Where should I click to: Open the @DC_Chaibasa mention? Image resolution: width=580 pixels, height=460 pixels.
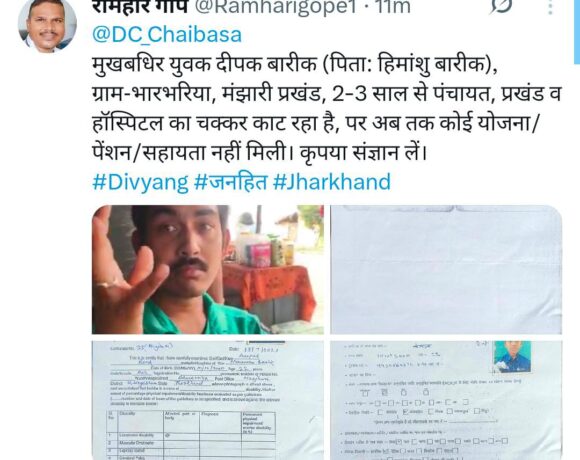click(167, 34)
